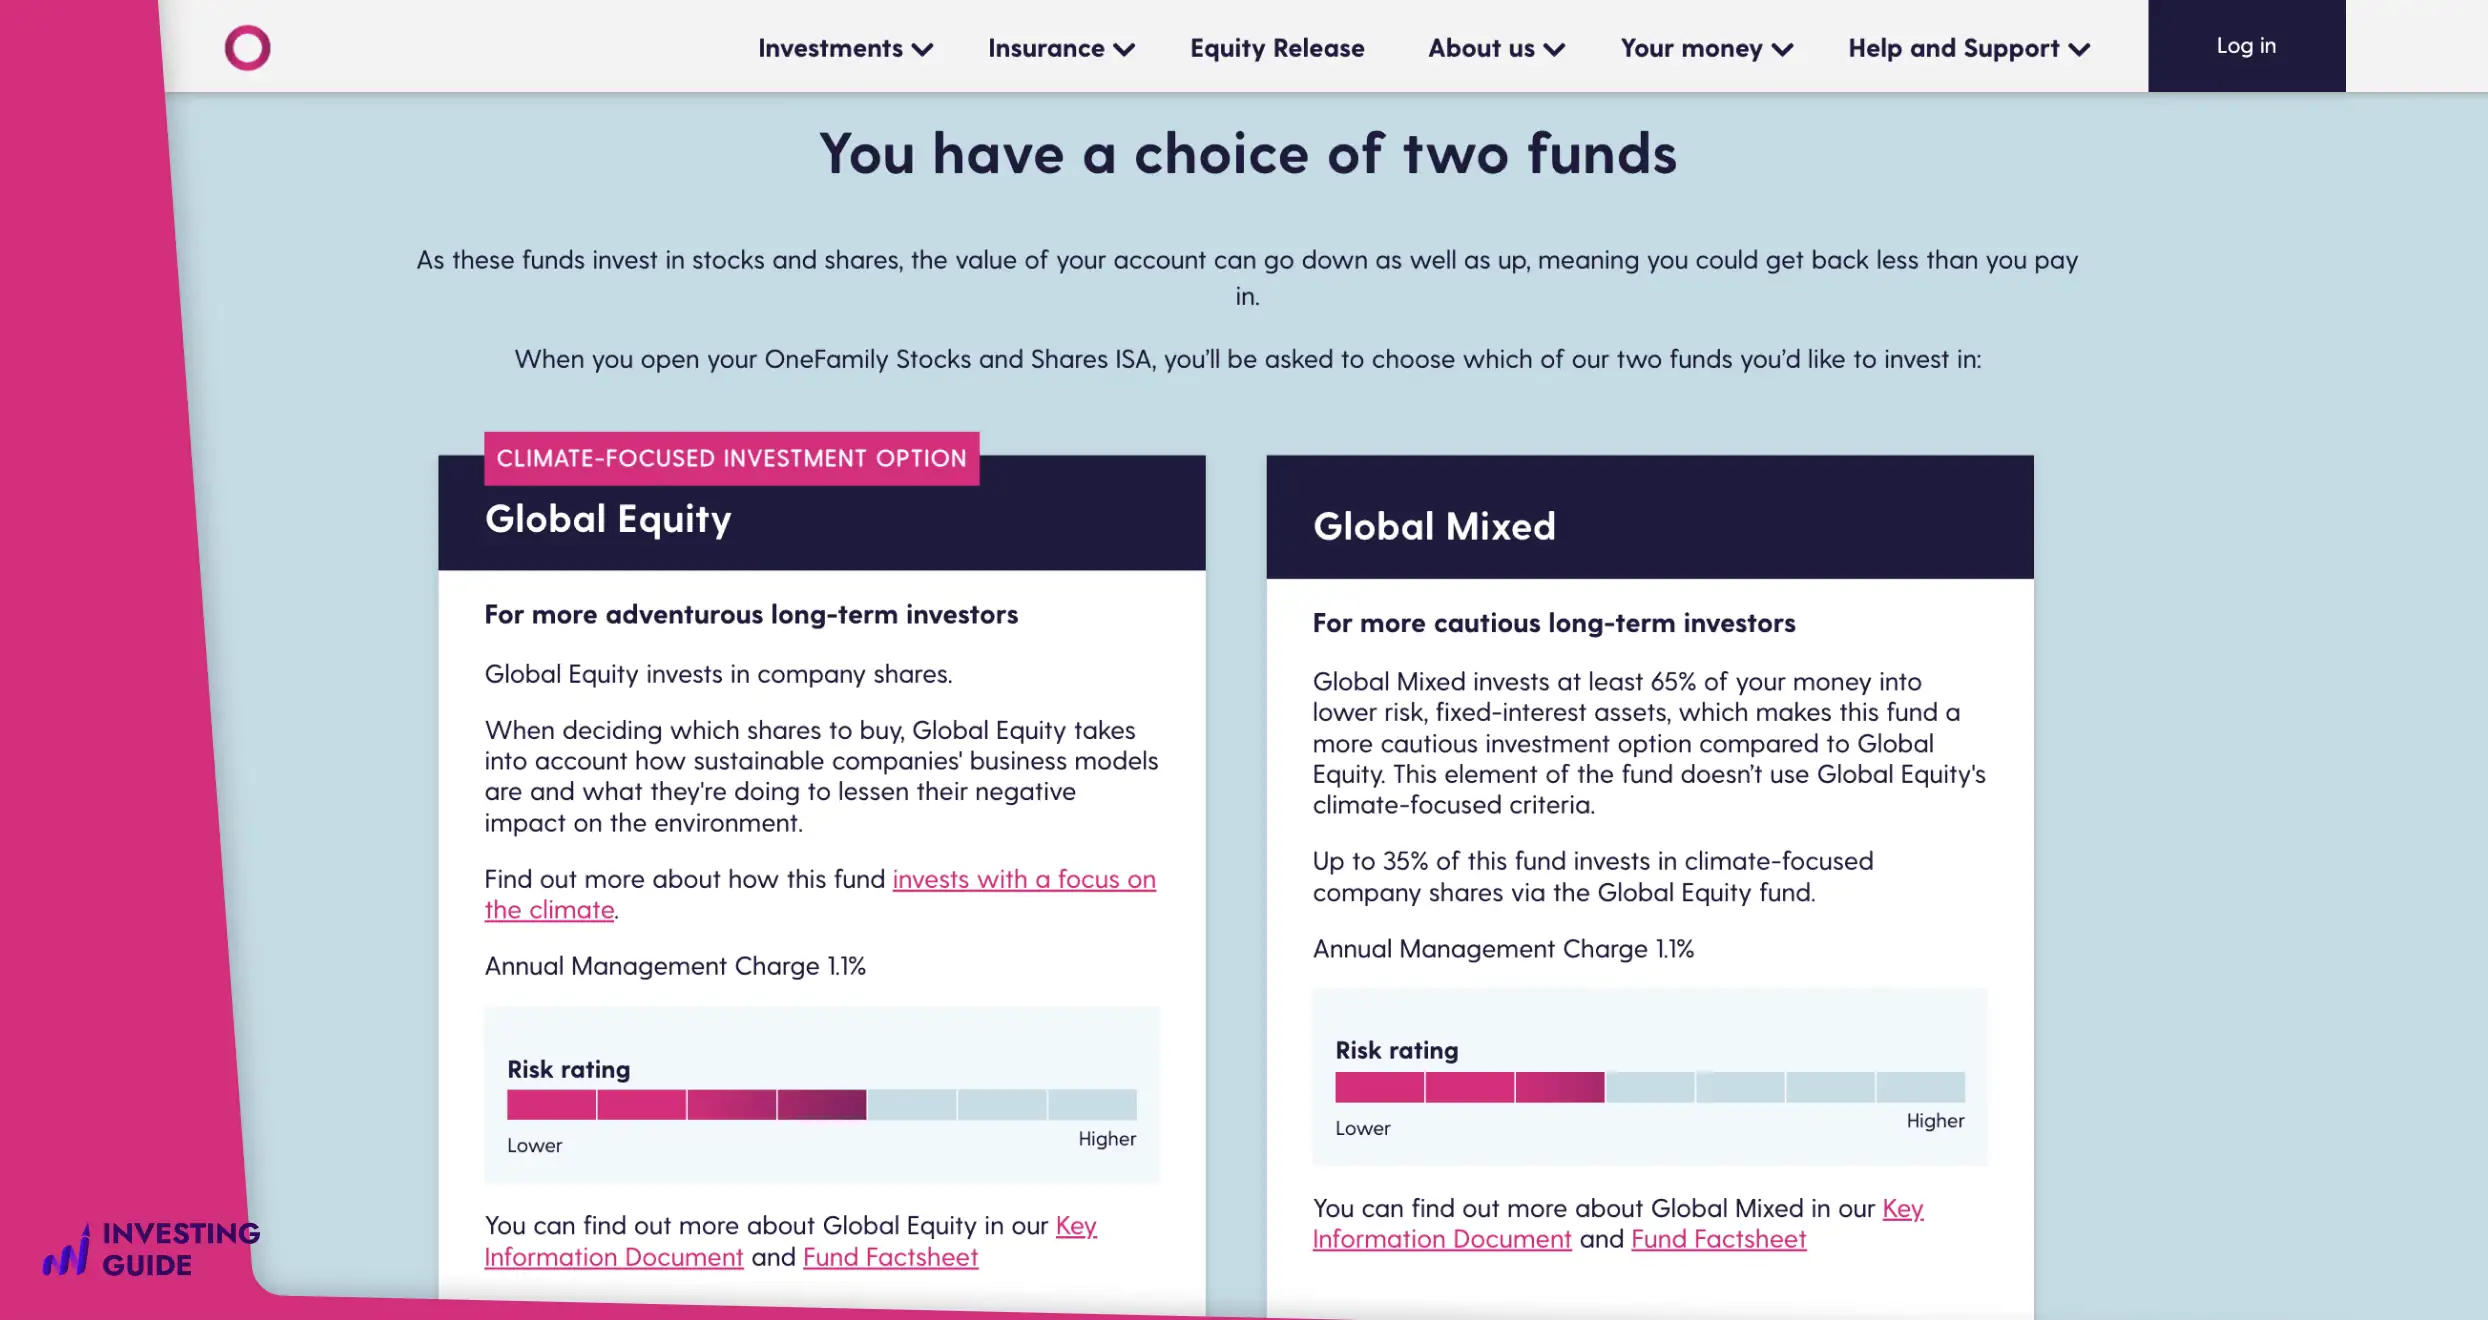Click Global Mixed risk rating bar
Viewport: 2488px width, 1320px height.
tap(1649, 1086)
